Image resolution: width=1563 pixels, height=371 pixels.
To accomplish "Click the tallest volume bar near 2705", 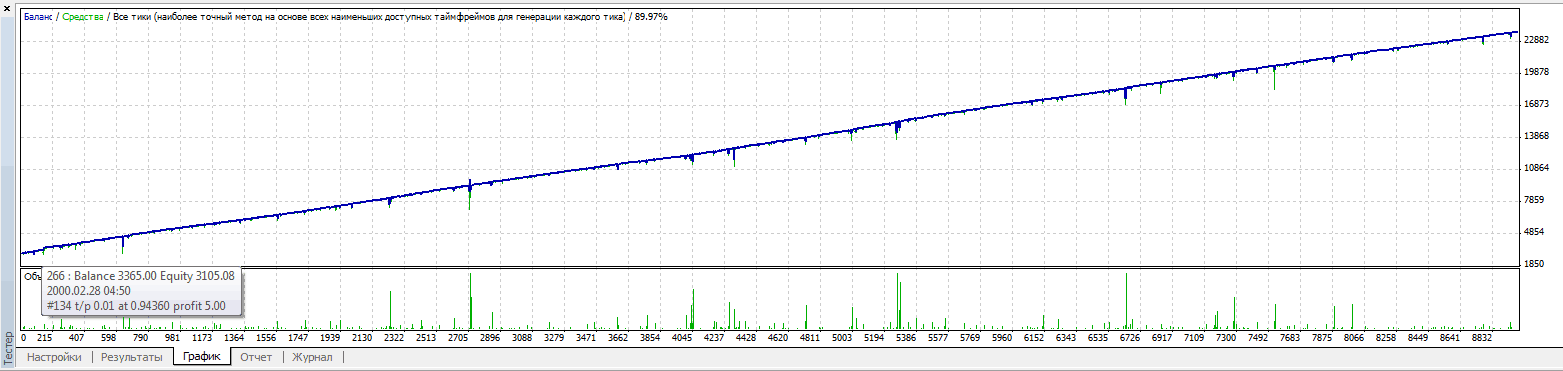I will tap(470, 300).
